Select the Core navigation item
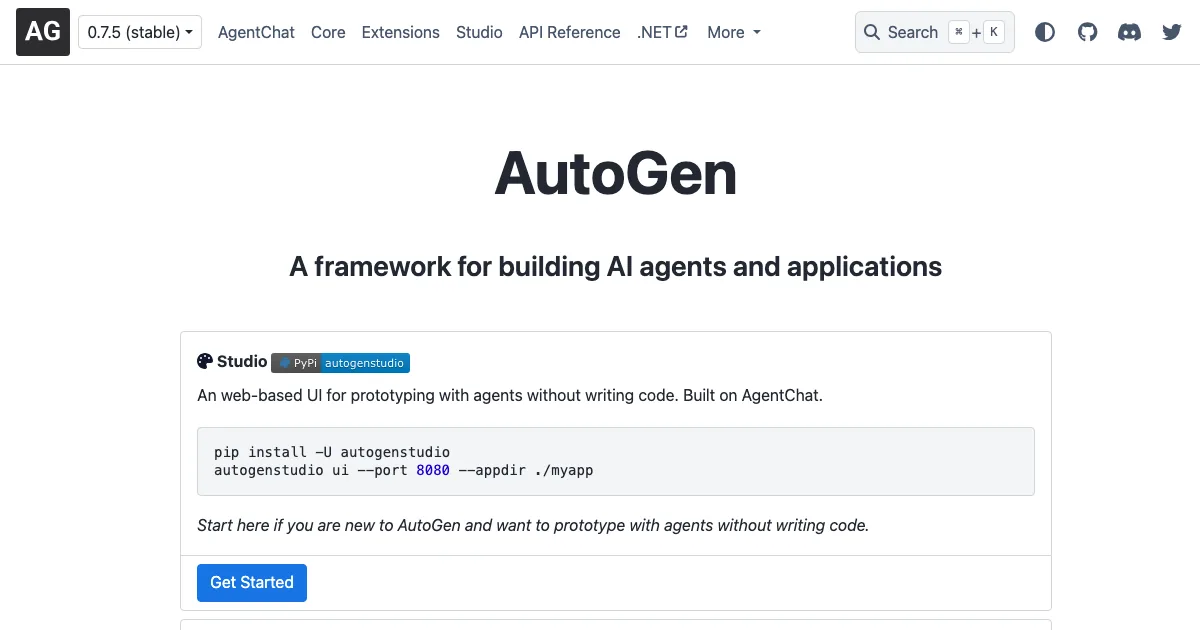The width and height of the screenshot is (1200, 630). point(328,32)
